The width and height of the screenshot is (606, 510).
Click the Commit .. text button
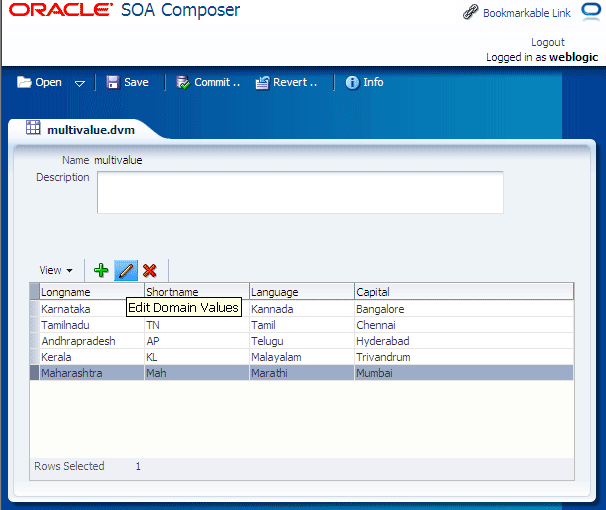tap(217, 82)
